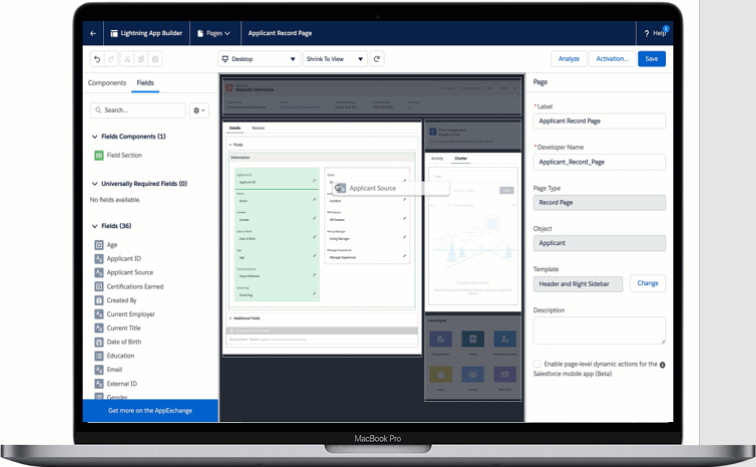
Task: Click the Help question mark icon
Action: pyautogui.click(x=647, y=33)
